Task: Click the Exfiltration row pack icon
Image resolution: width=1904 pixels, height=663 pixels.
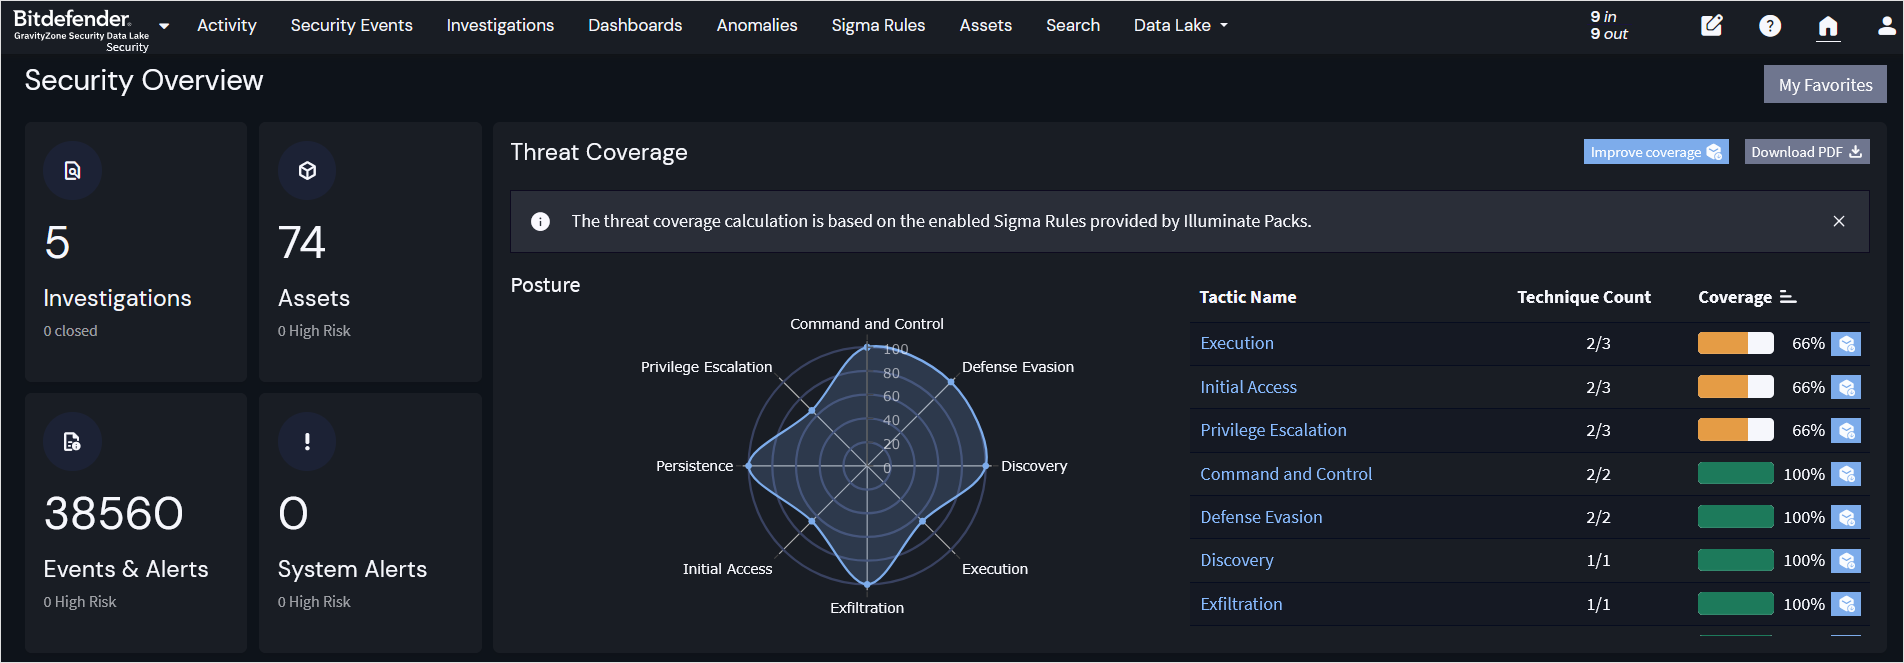Action: tap(1846, 604)
